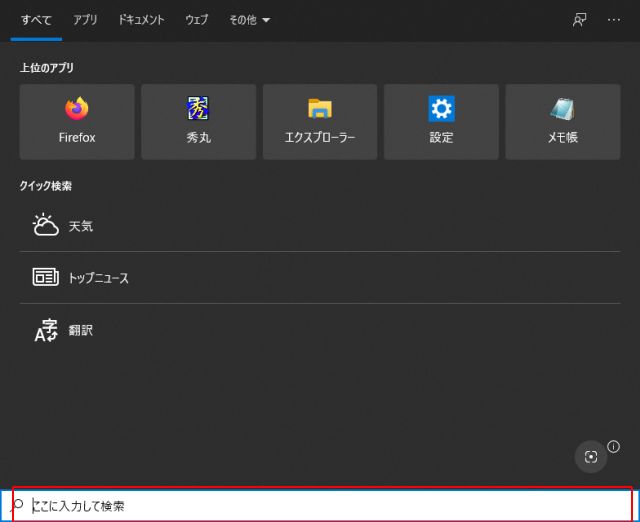Click the feedback icon at top right
Image resolution: width=640 pixels, height=522 pixels.
(579, 20)
